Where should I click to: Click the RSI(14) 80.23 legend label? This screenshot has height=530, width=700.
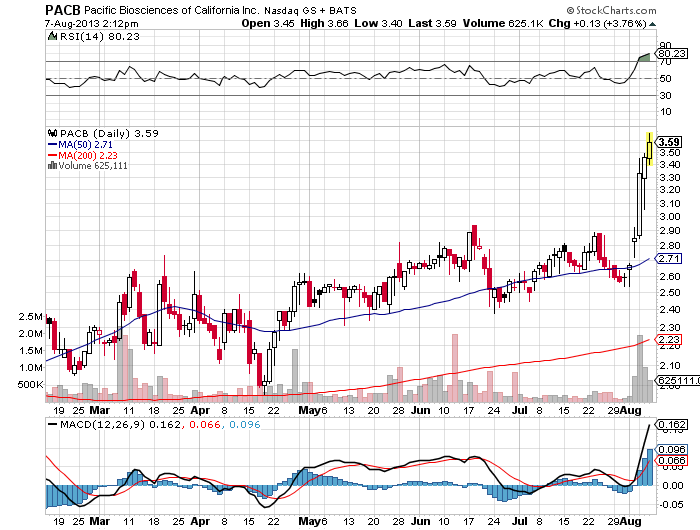(x=100, y=37)
